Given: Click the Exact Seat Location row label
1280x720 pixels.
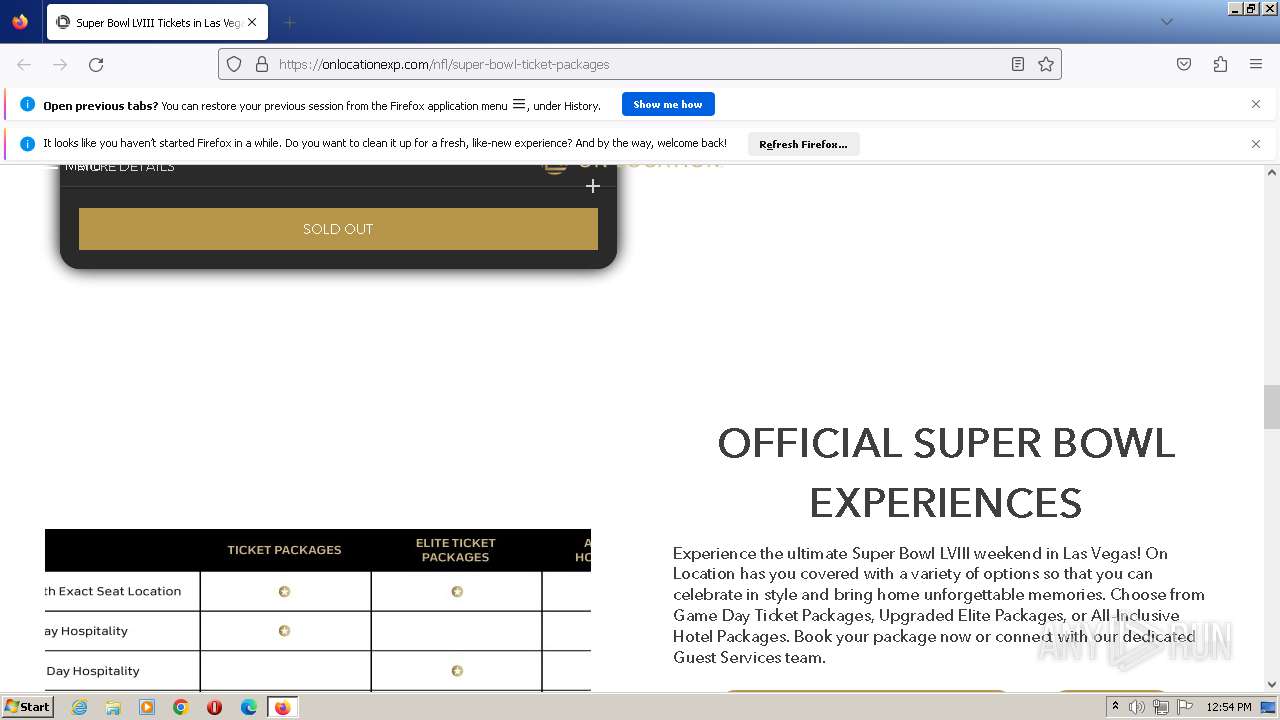Looking at the screenshot, I should pyautogui.click(x=113, y=591).
